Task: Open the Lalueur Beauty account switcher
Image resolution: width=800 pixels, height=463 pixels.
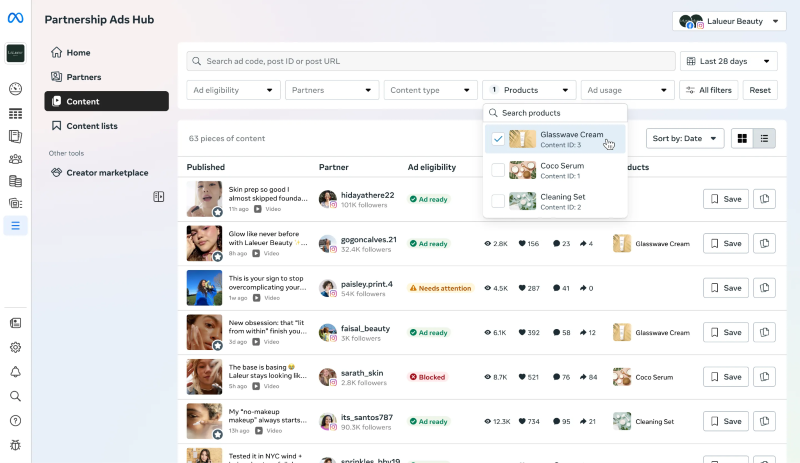Action: coord(729,21)
